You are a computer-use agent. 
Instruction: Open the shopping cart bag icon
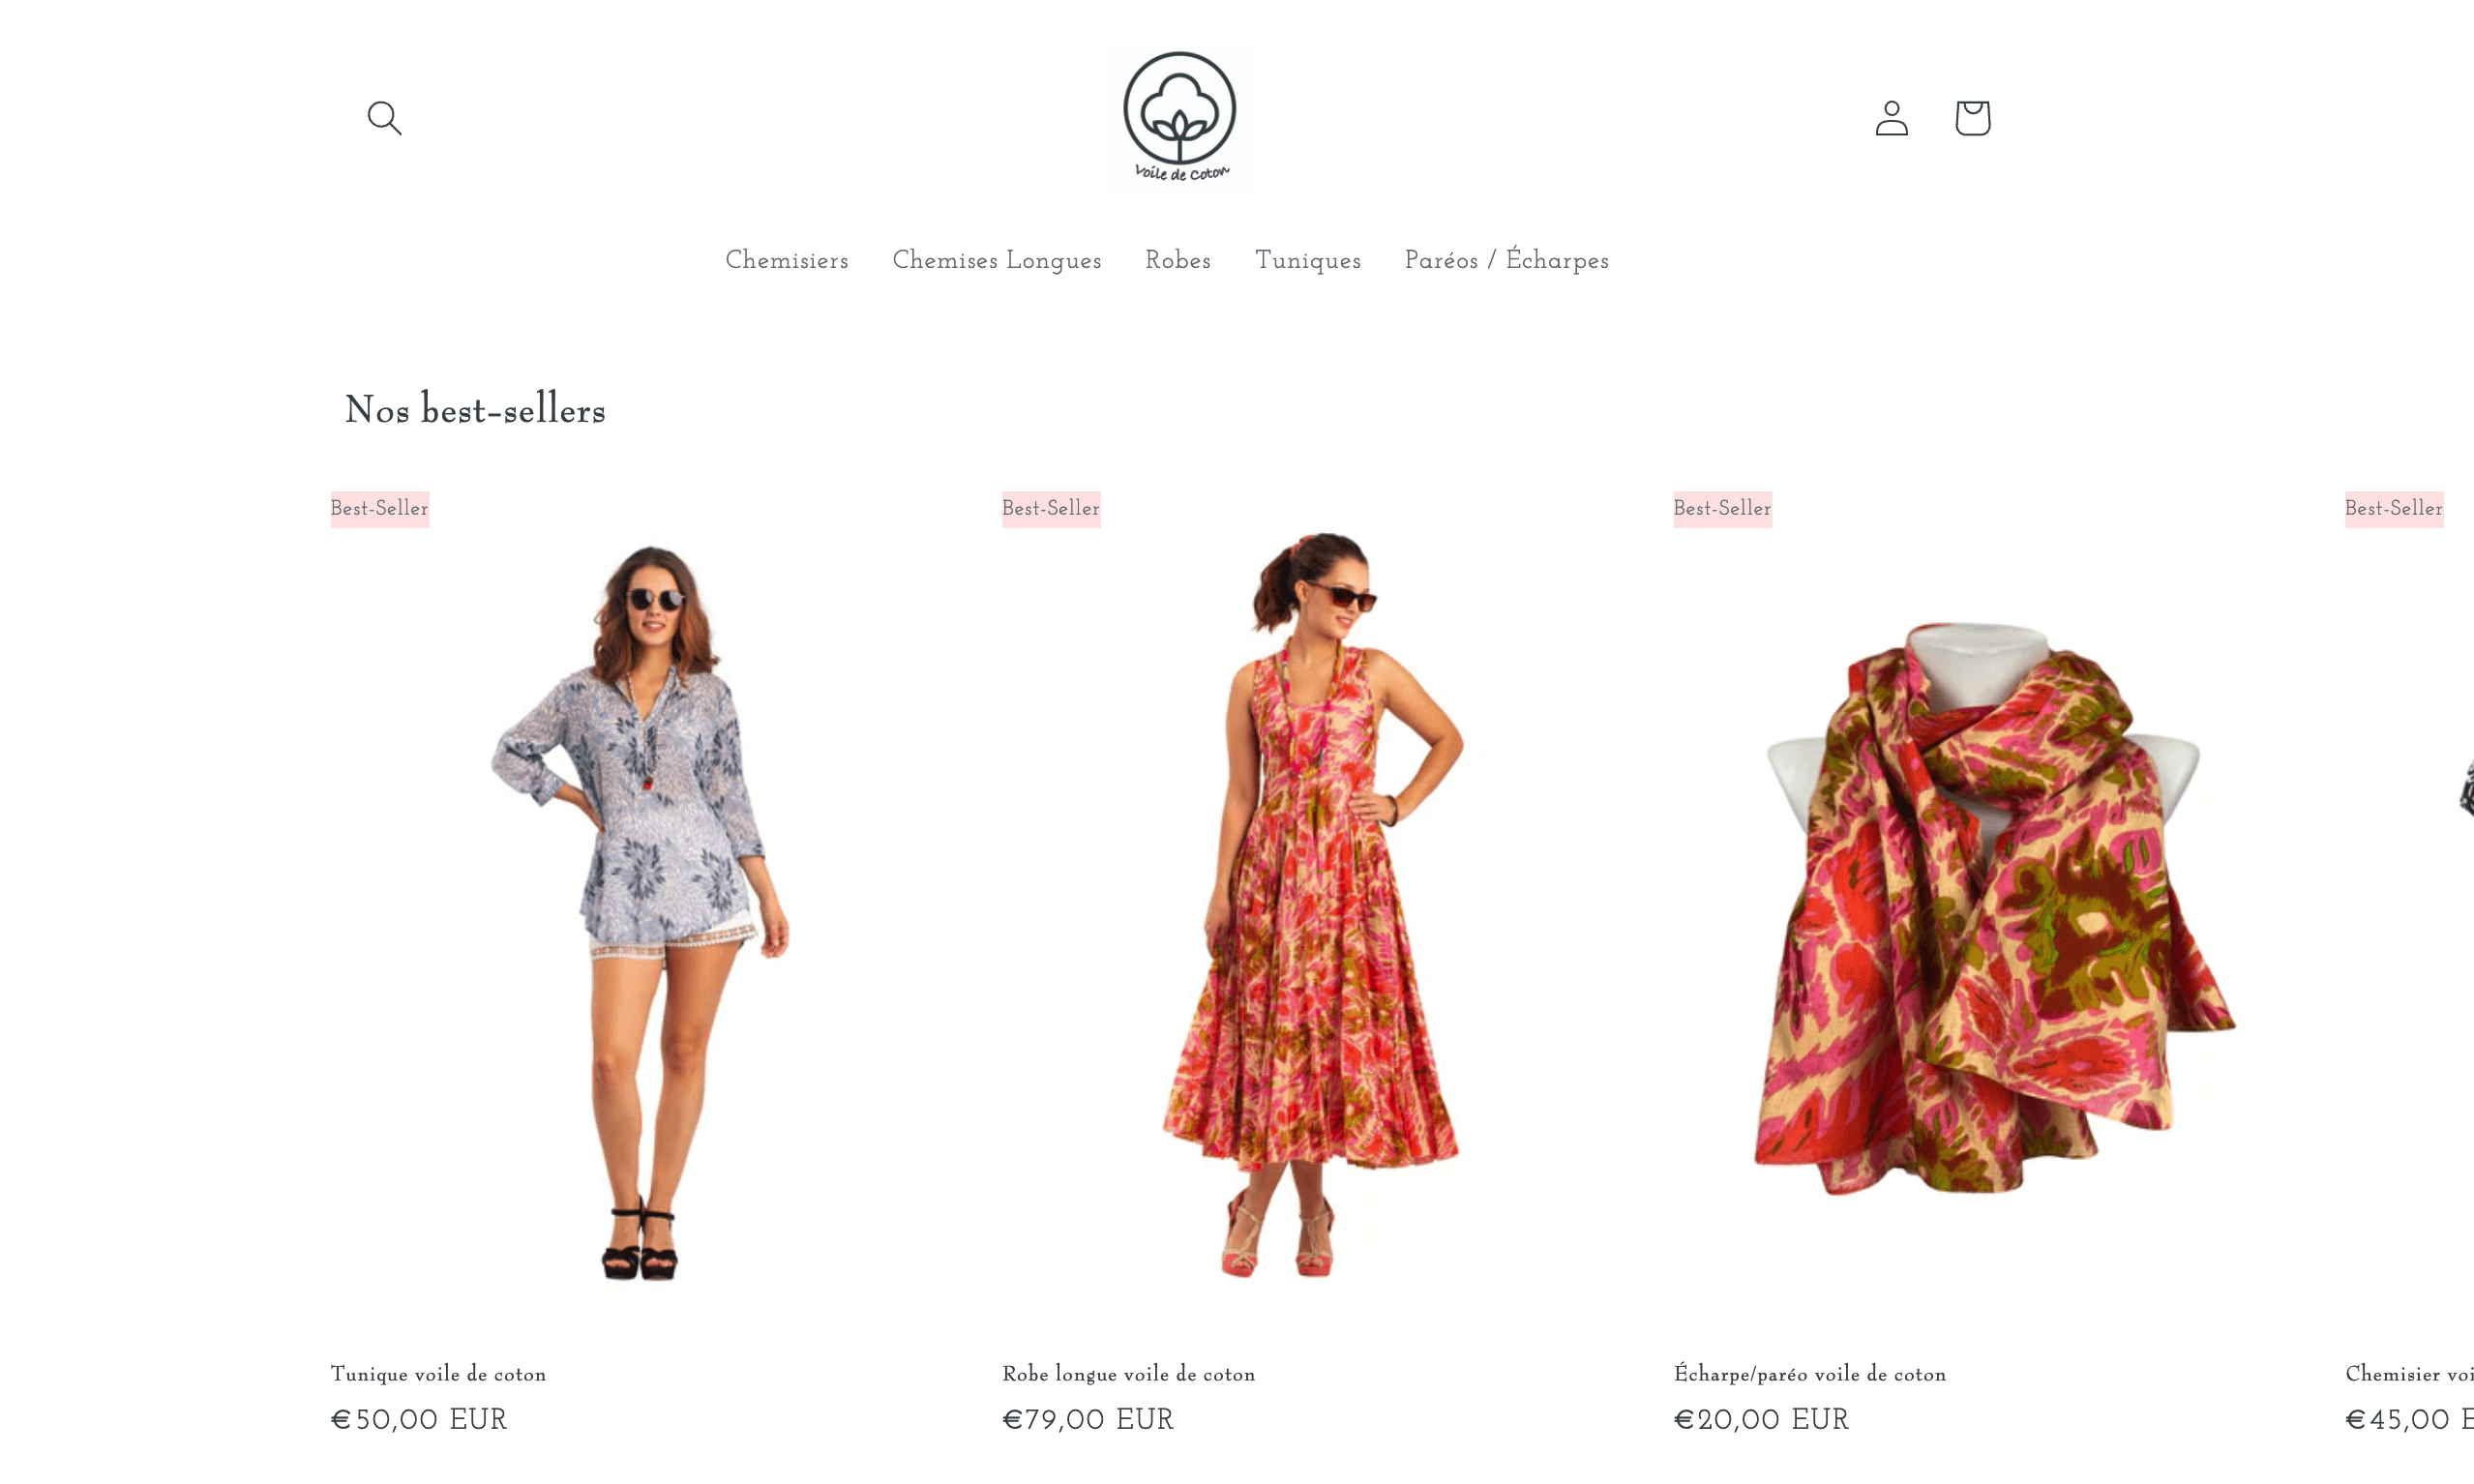click(x=1972, y=118)
